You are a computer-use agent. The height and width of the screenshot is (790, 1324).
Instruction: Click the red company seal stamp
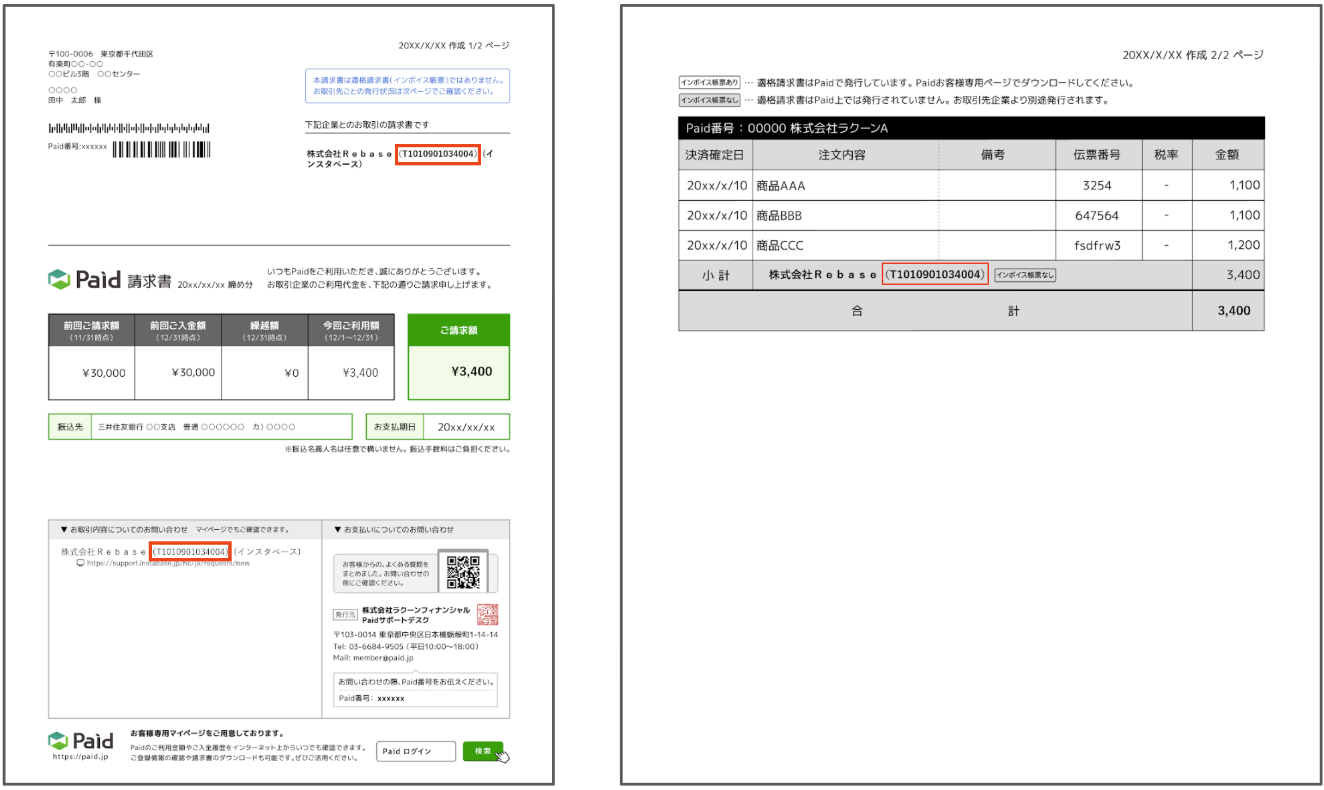click(488, 614)
